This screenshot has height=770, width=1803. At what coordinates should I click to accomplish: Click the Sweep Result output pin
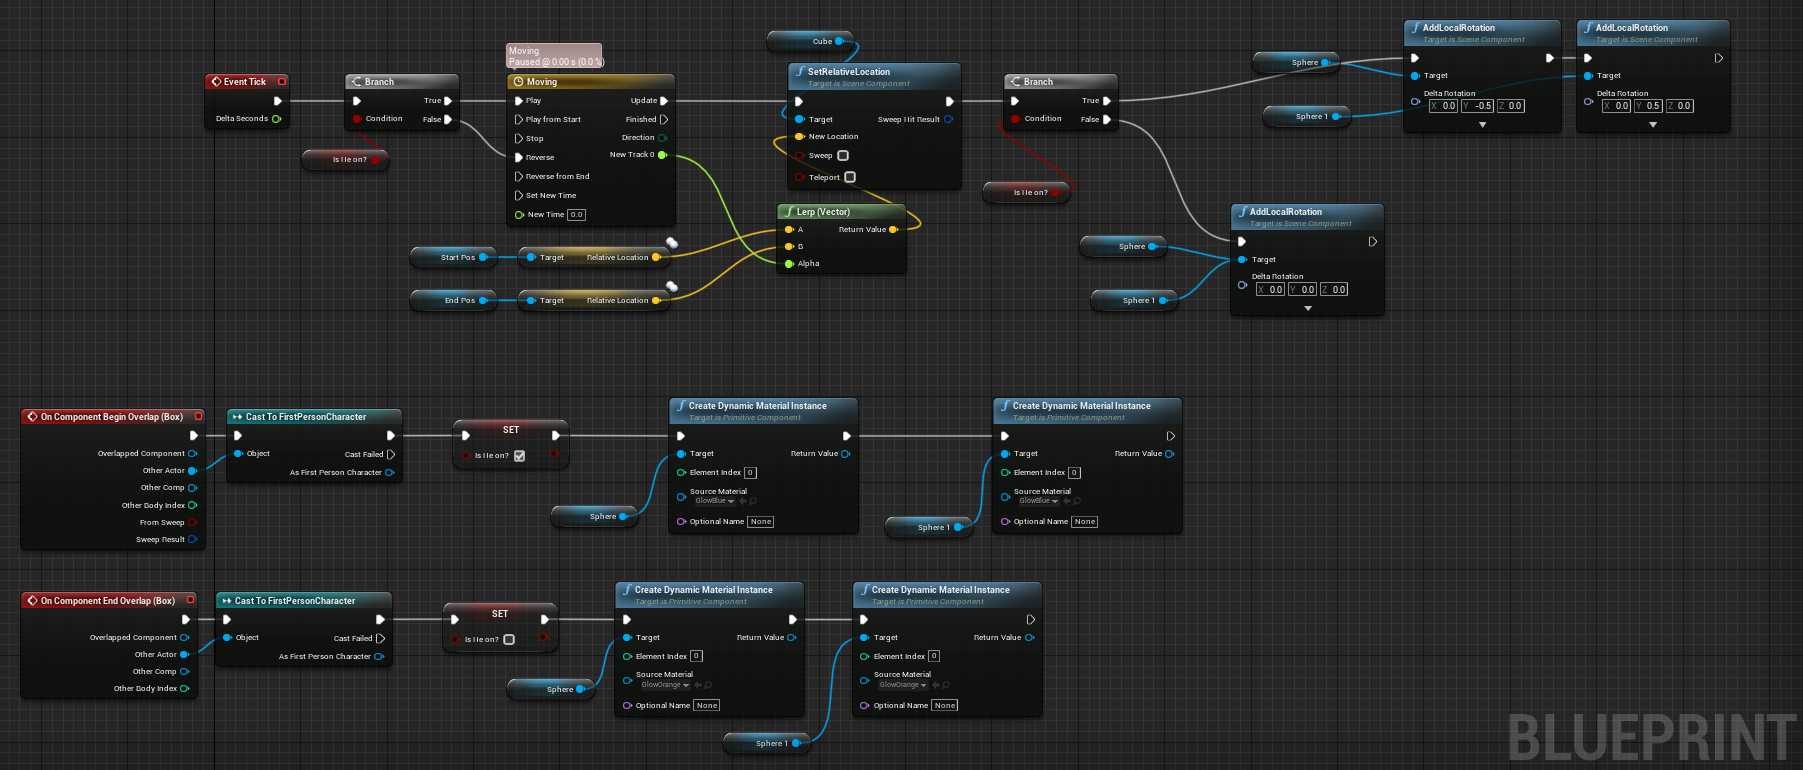[x=192, y=539]
